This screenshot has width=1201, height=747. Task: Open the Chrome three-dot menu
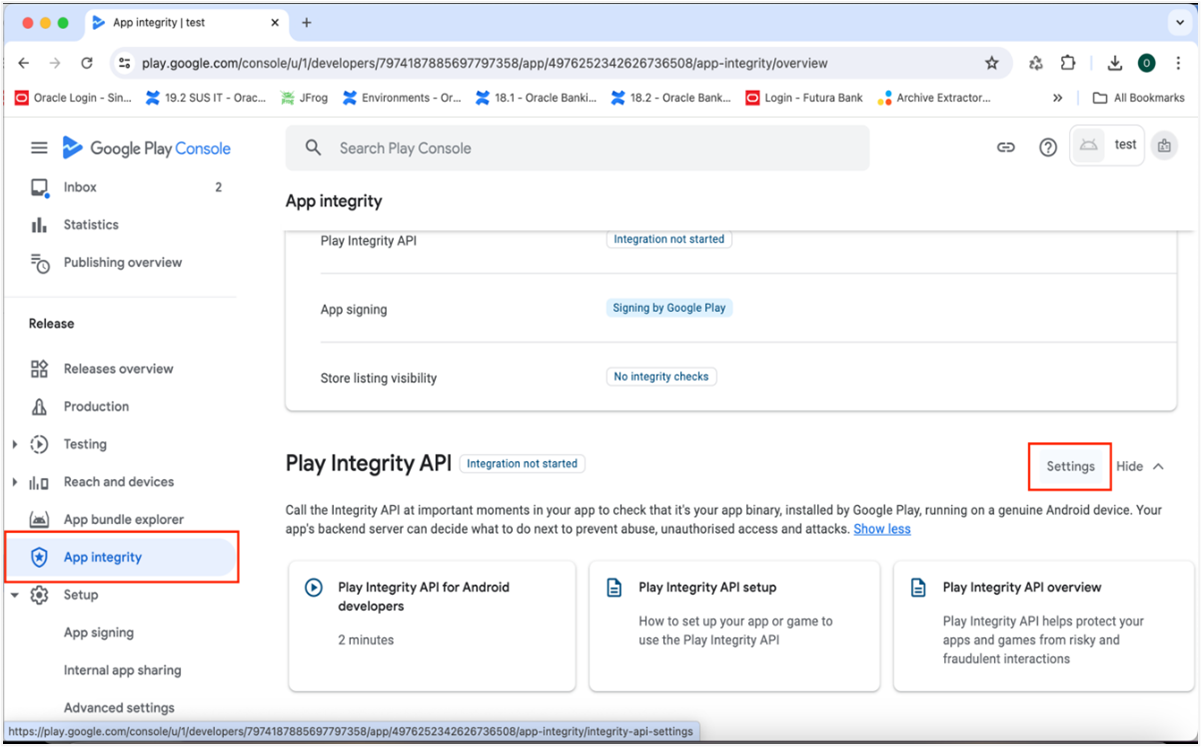(x=1179, y=63)
